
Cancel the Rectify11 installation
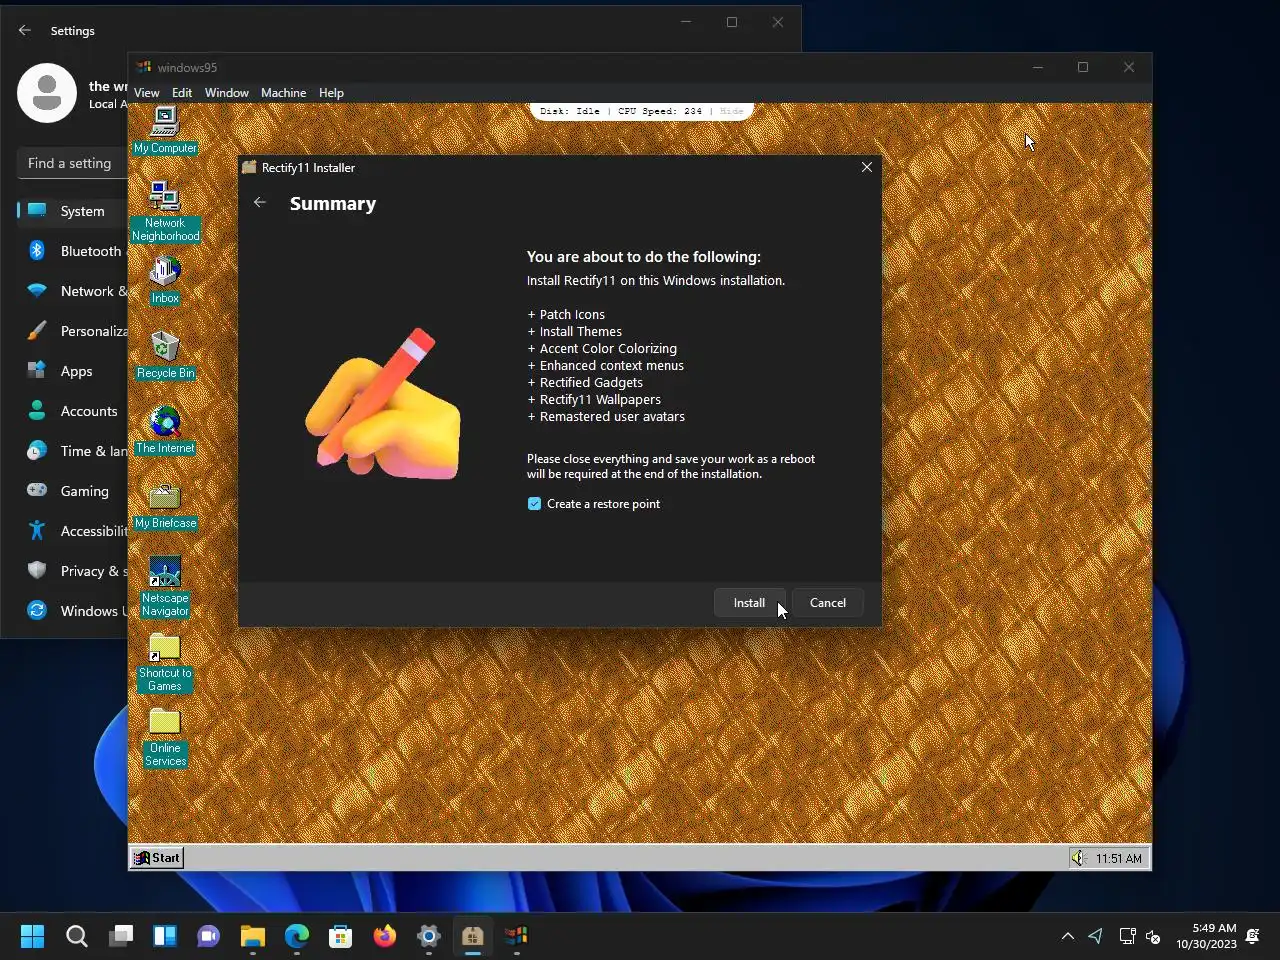828,603
